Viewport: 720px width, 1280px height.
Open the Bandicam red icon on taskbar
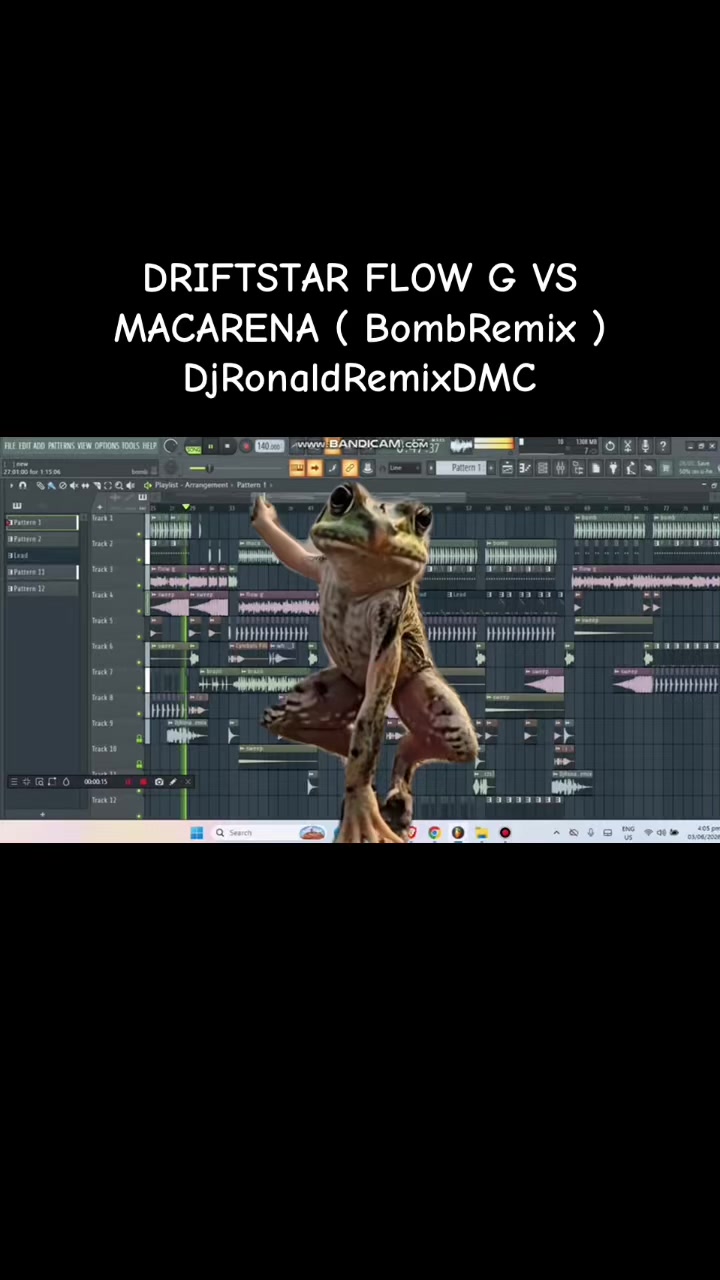(505, 832)
